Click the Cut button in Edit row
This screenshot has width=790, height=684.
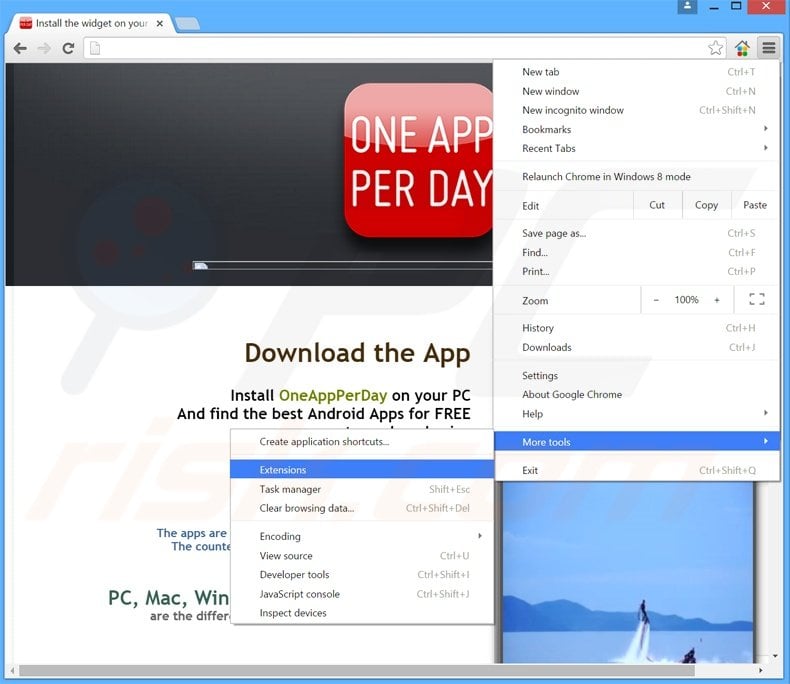pos(657,205)
